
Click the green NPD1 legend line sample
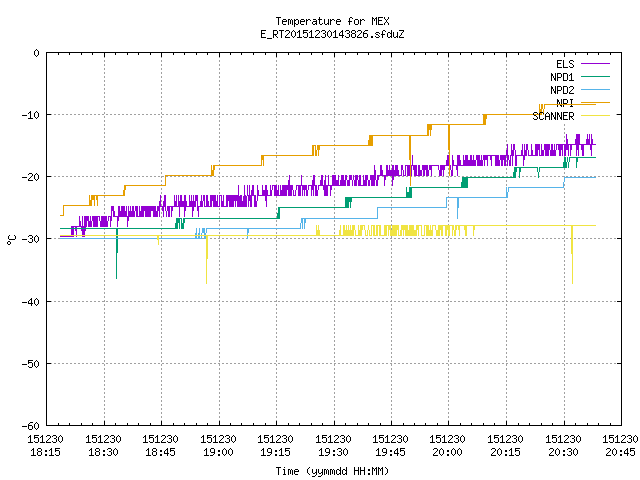pos(595,76)
